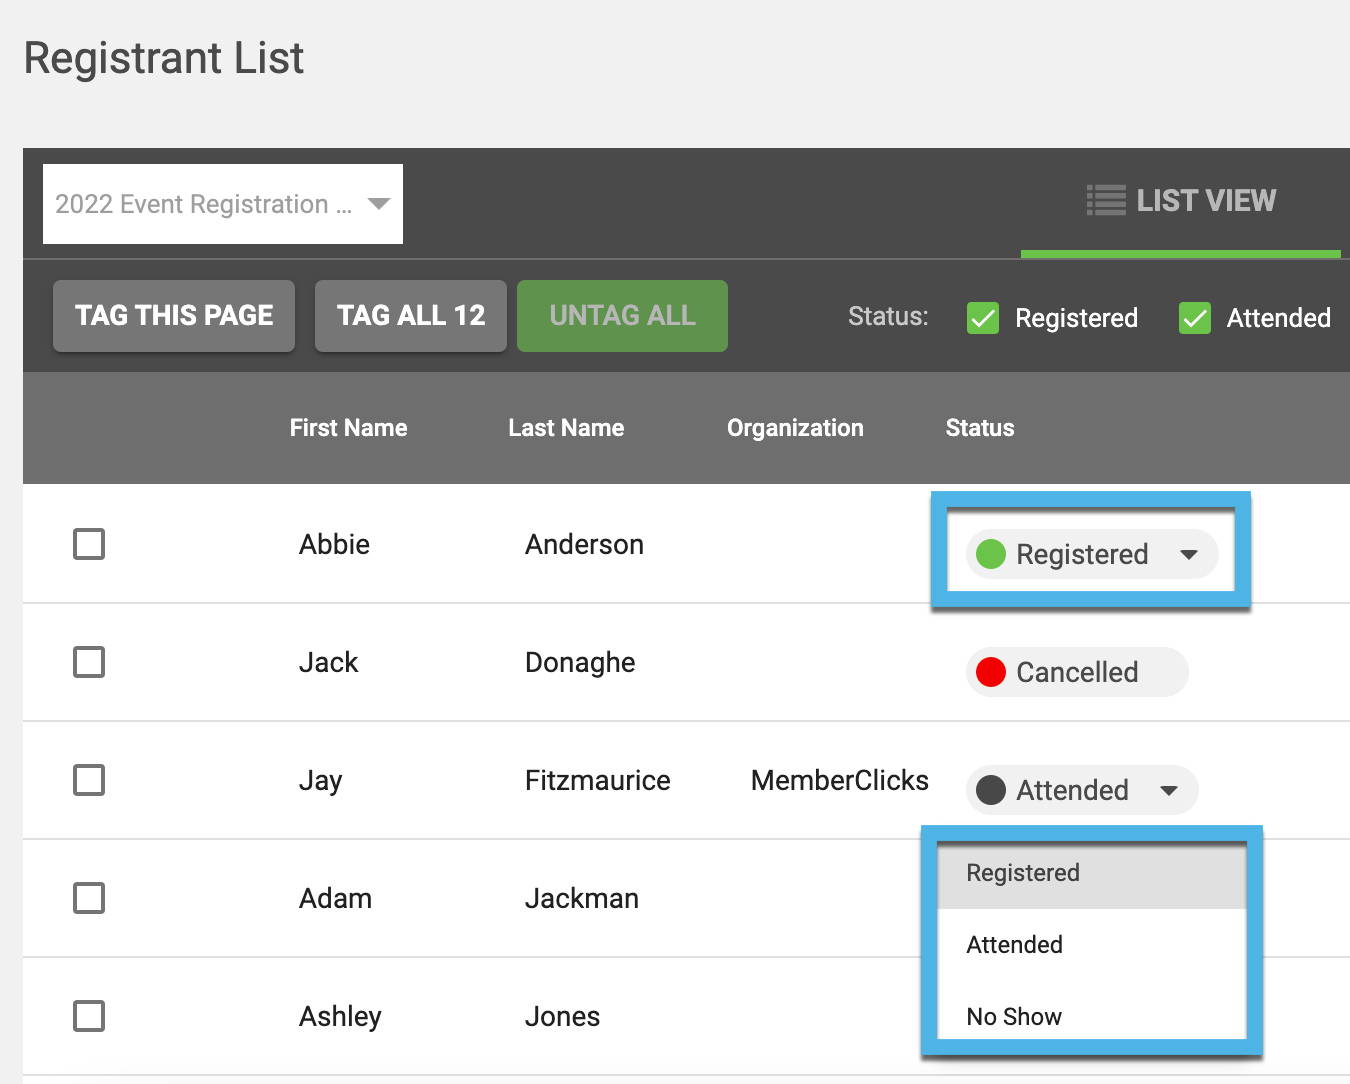Click the list view lines icon

(1106, 200)
